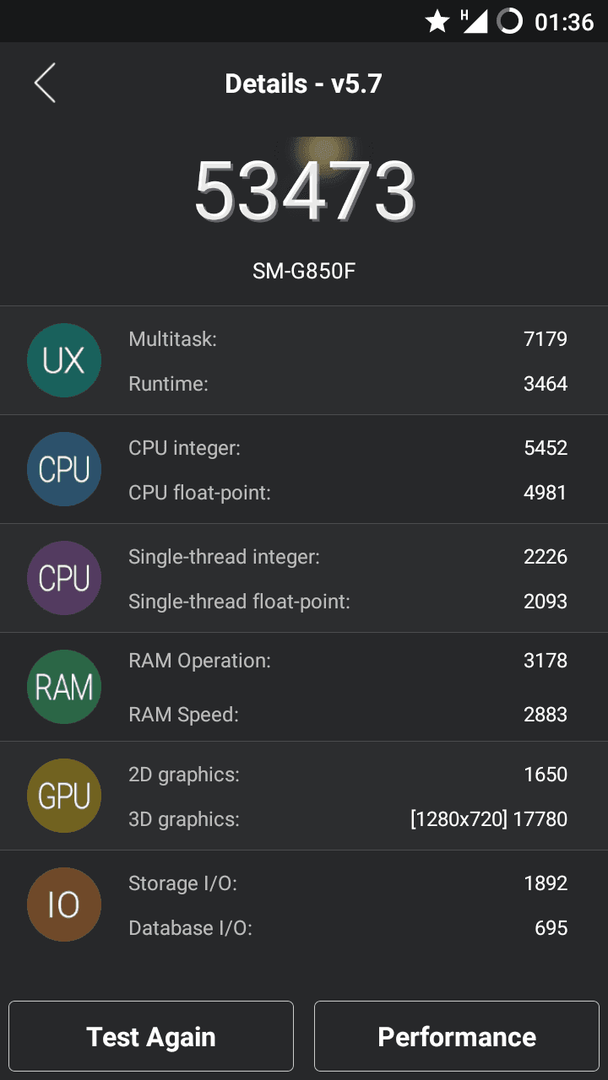Select the purple CPU single-thread icon
Image resolution: width=608 pixels, height=1080 pixels.
click(64, 578)
